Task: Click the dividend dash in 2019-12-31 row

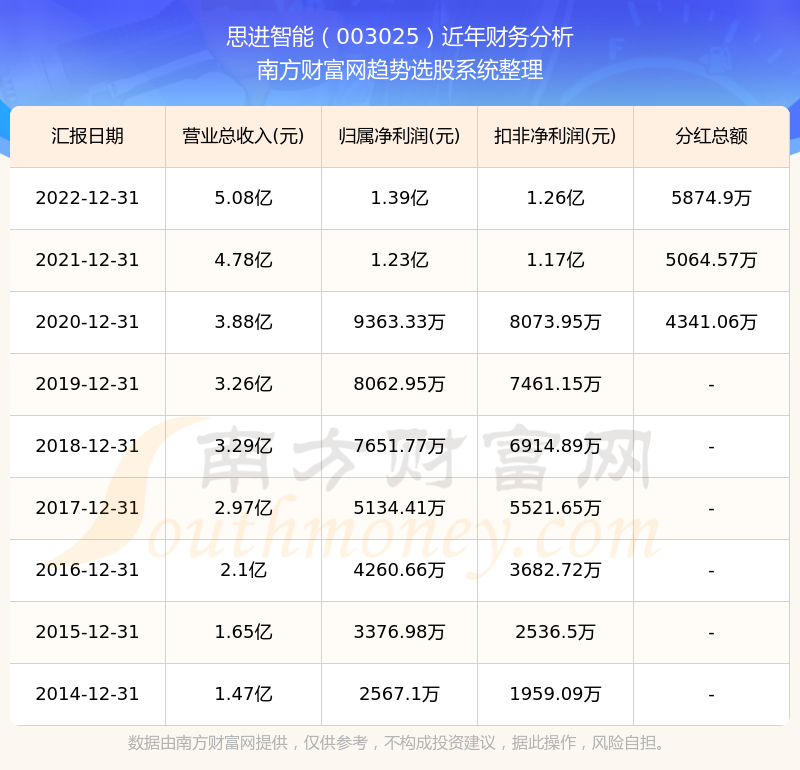Action: click(x=711, y=385)
